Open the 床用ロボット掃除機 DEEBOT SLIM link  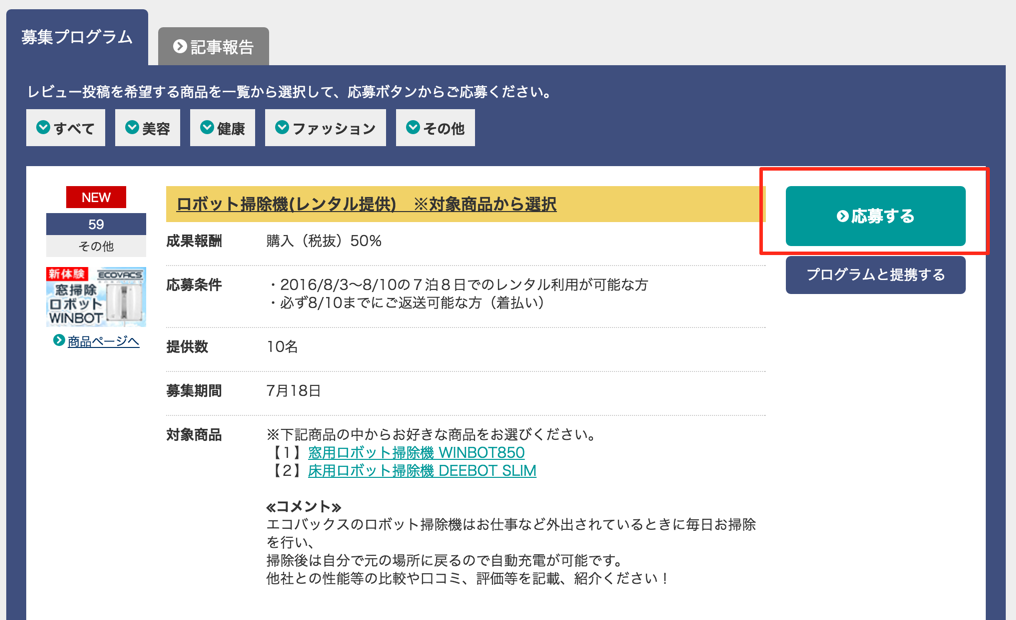422,471
